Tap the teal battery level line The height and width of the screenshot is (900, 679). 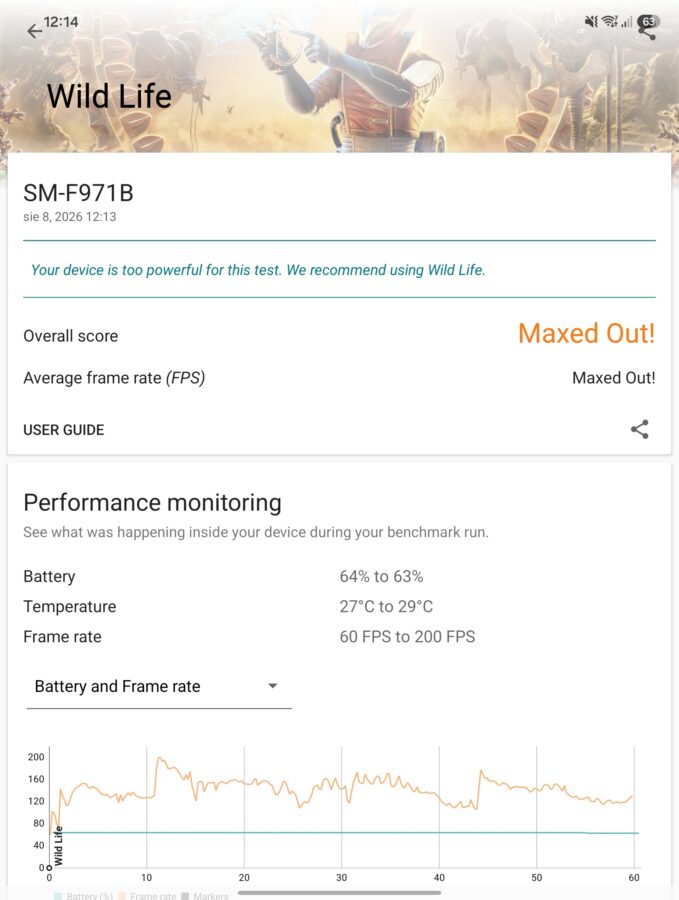click(344, 832)
